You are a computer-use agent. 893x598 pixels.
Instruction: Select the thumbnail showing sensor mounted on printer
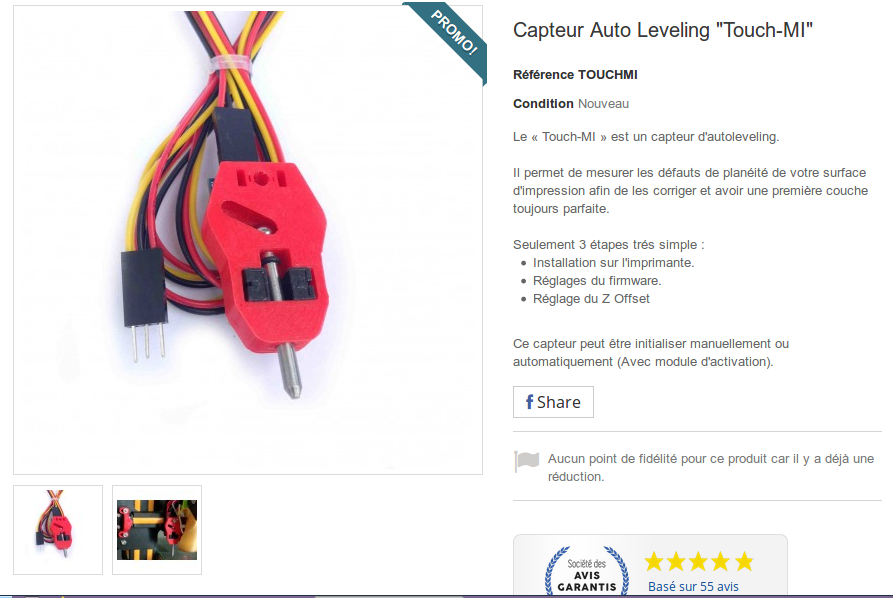pos(157,530)
